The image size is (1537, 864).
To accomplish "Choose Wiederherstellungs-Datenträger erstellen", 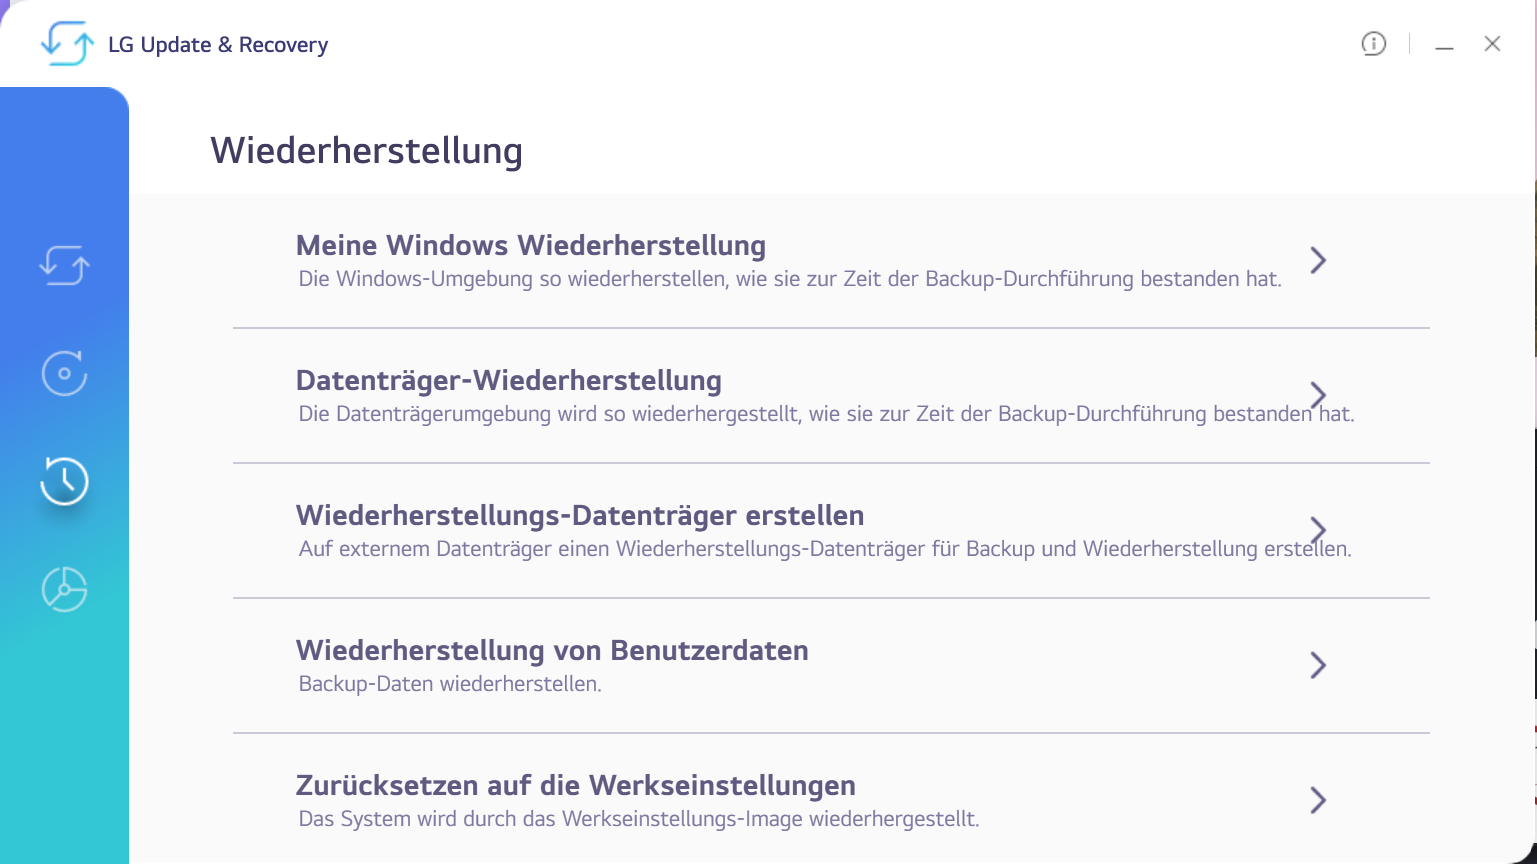I will click(580, 516).
